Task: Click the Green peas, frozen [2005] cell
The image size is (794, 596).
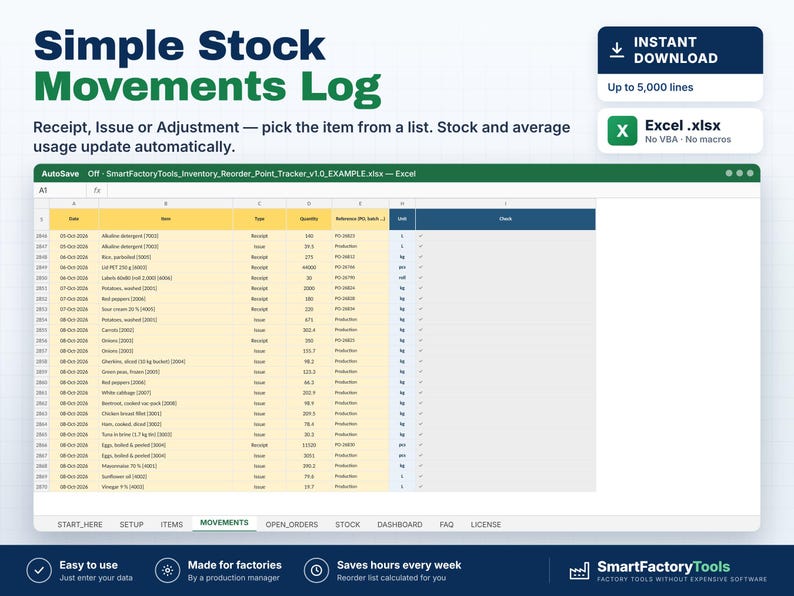Action: point(166,372)
